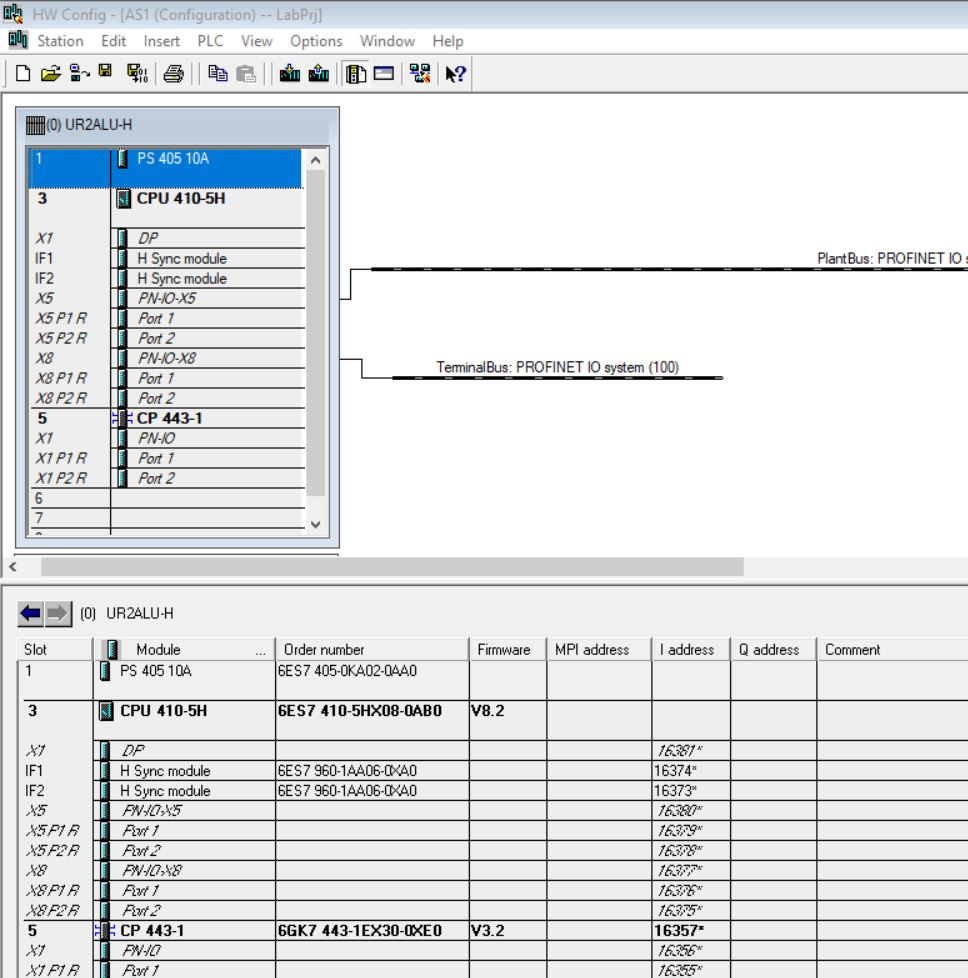Click the Paste toolbar icon
The width and height of the screenshot is (968, 978).
[246, 74]
